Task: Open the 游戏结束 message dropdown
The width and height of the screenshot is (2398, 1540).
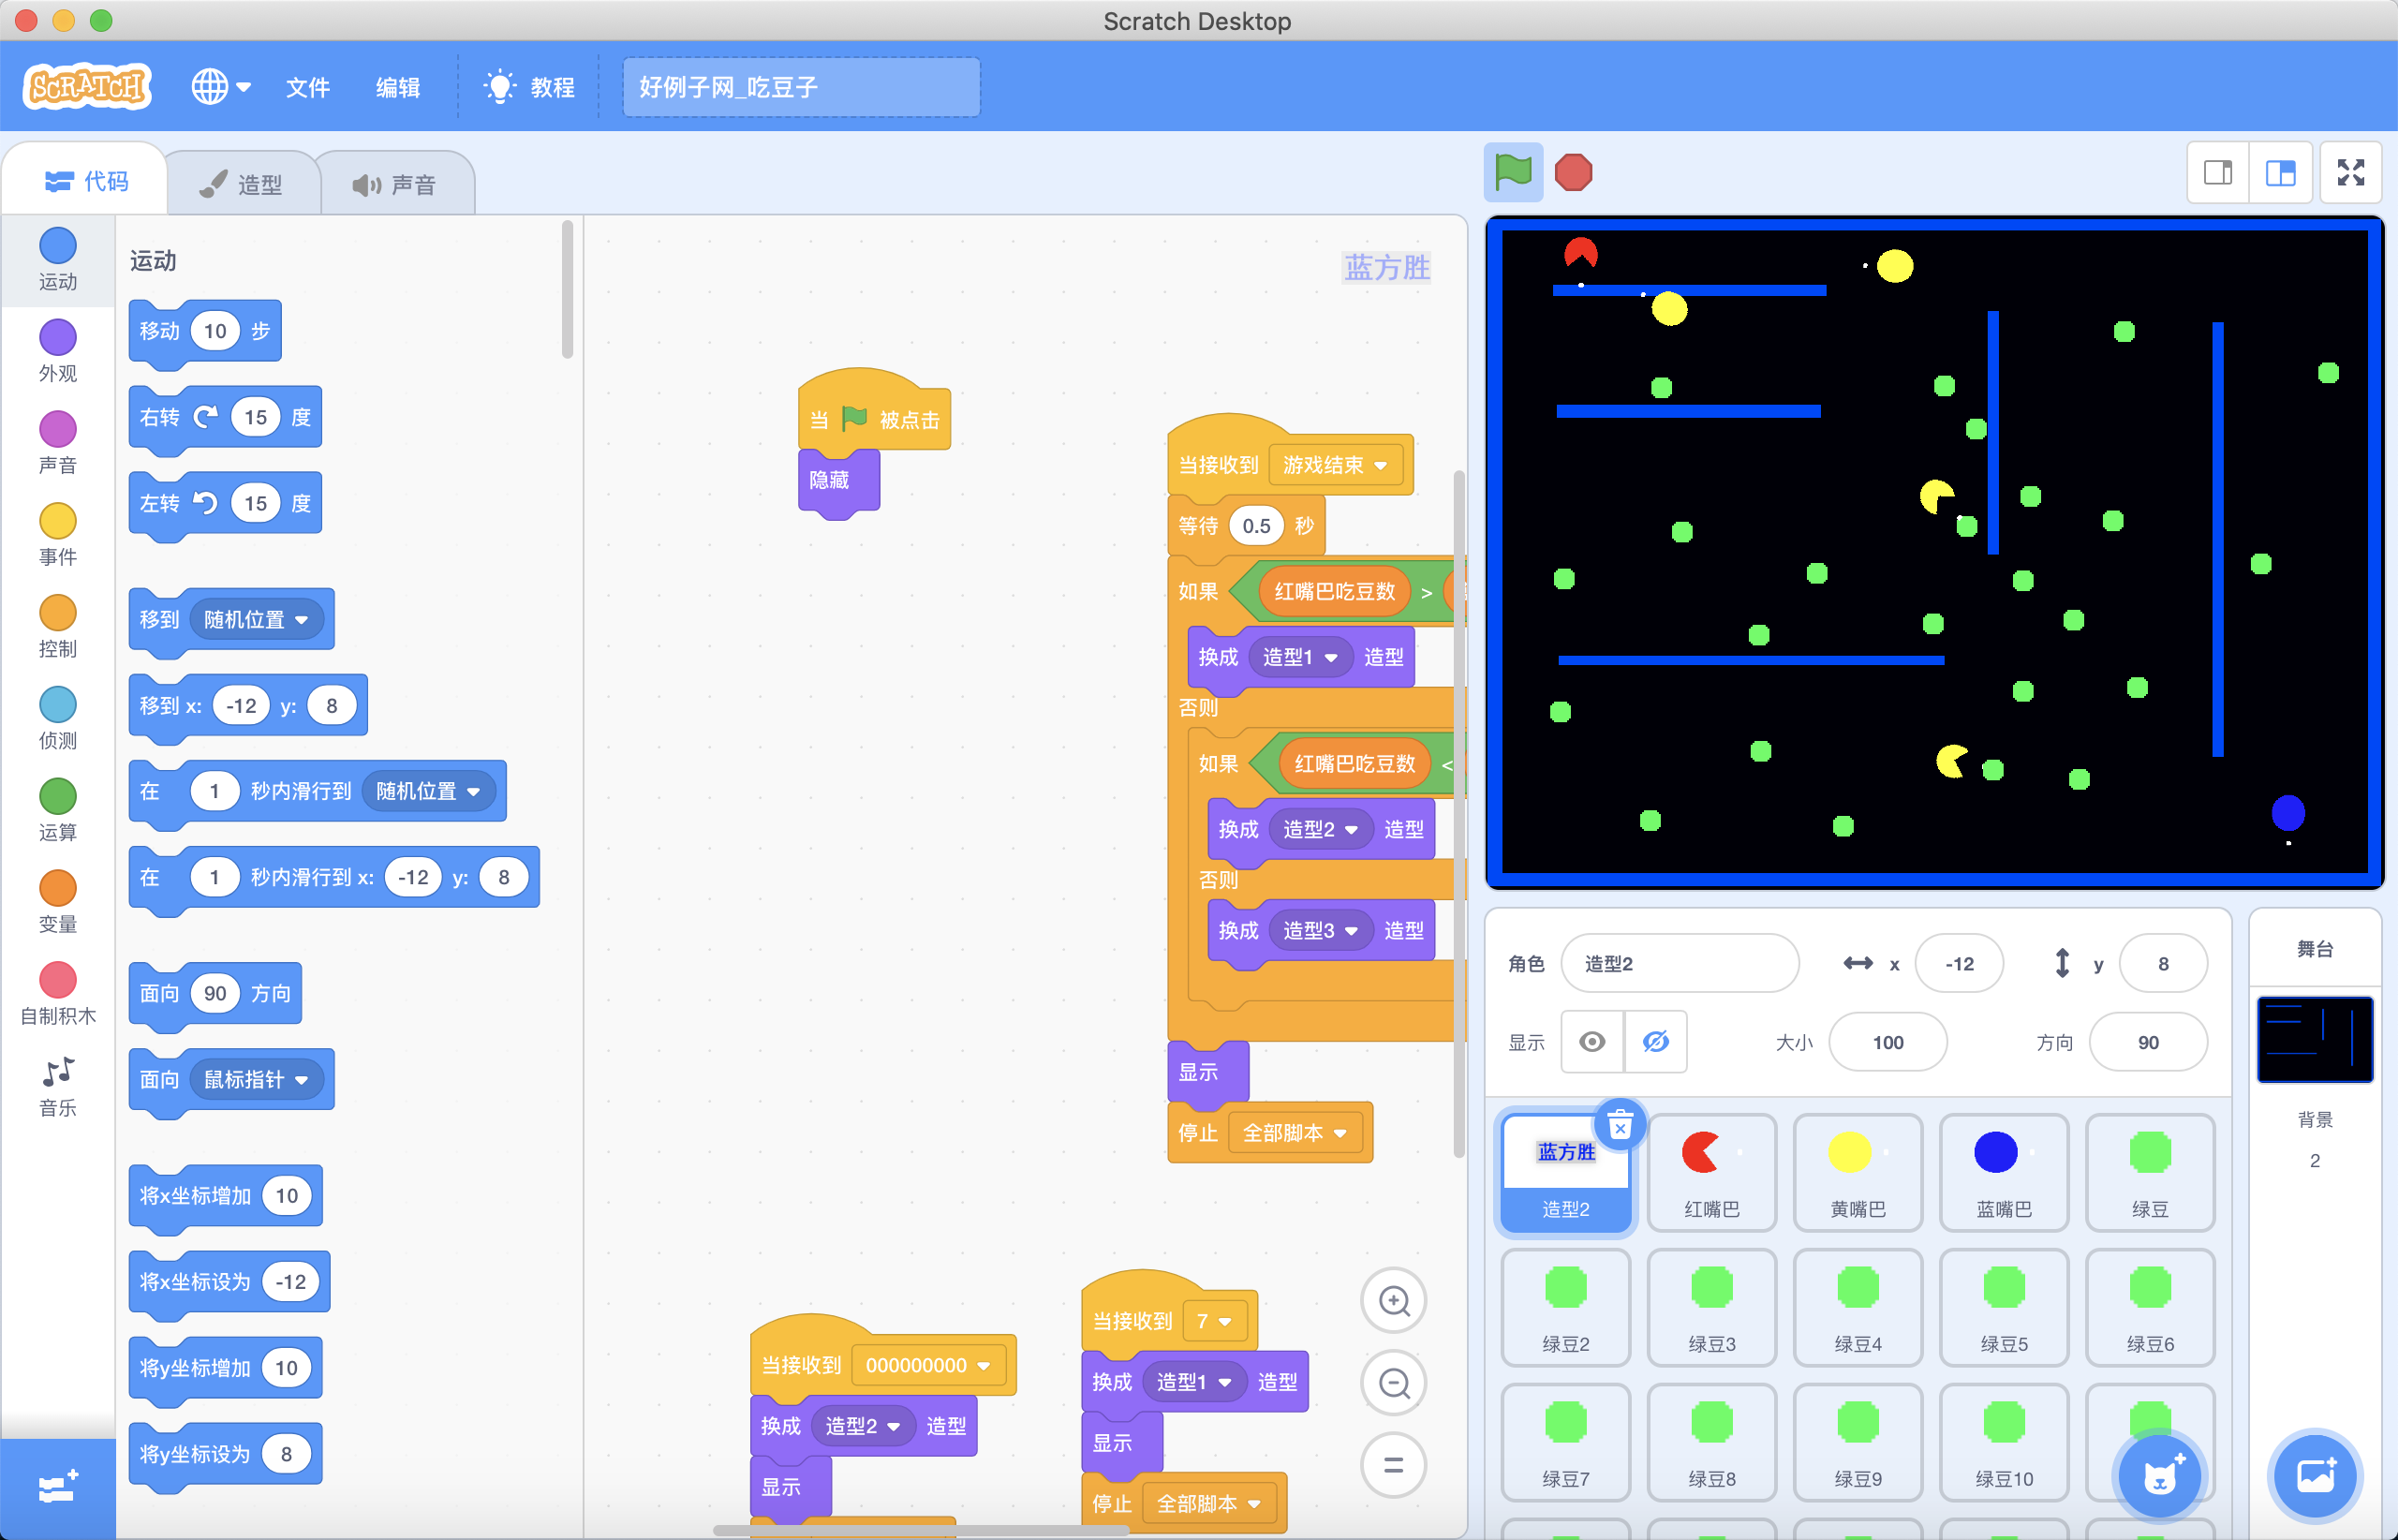Action: [x=1335, y=465]
